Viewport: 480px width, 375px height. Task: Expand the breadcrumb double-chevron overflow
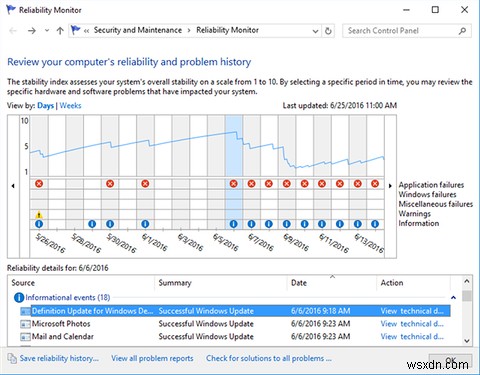(x=87, y=31)
